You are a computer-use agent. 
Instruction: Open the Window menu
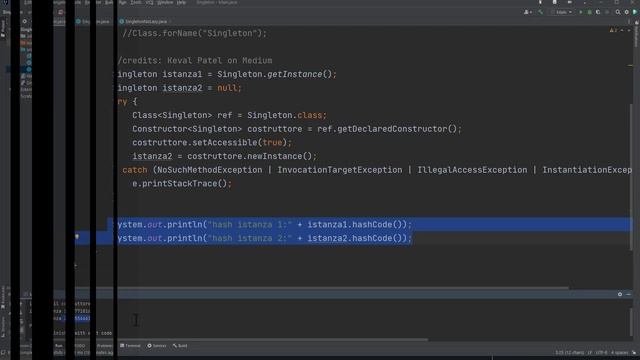[x=165, y=2]
